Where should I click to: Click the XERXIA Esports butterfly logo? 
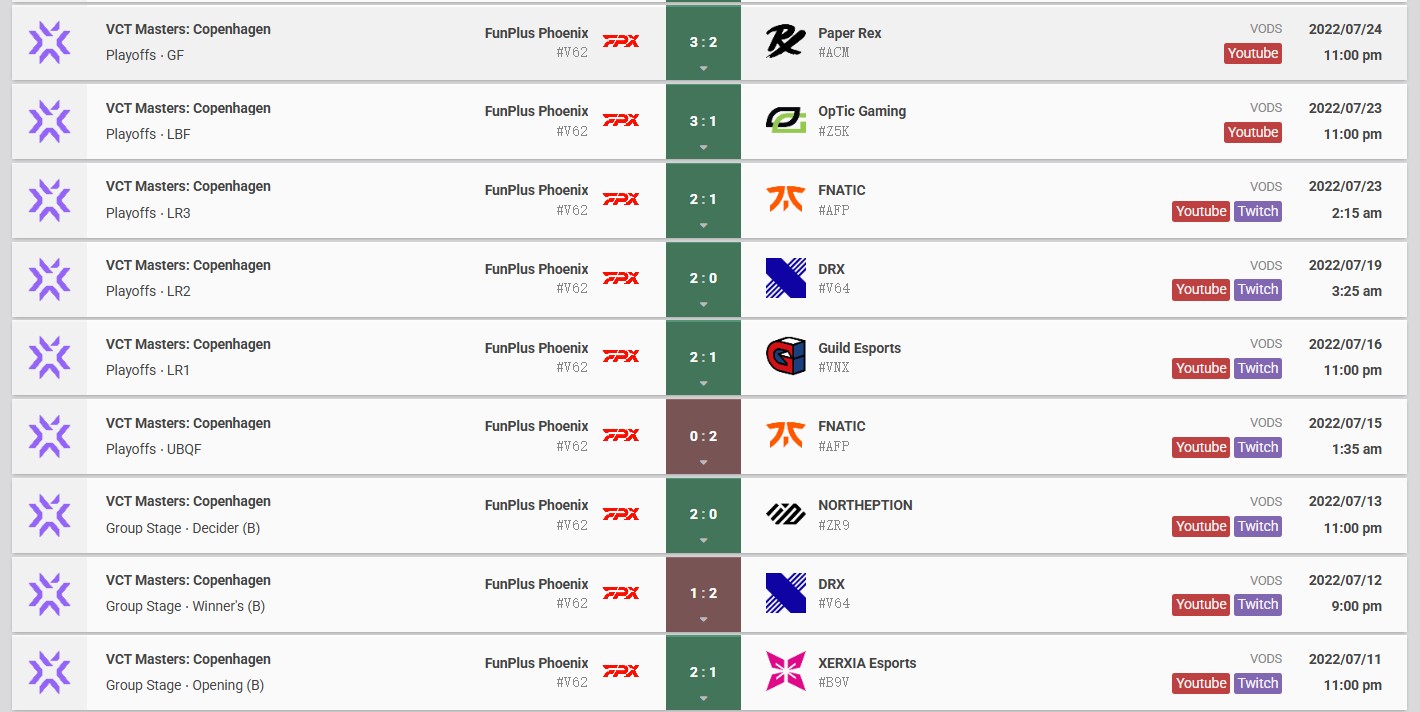click(785, 671)
